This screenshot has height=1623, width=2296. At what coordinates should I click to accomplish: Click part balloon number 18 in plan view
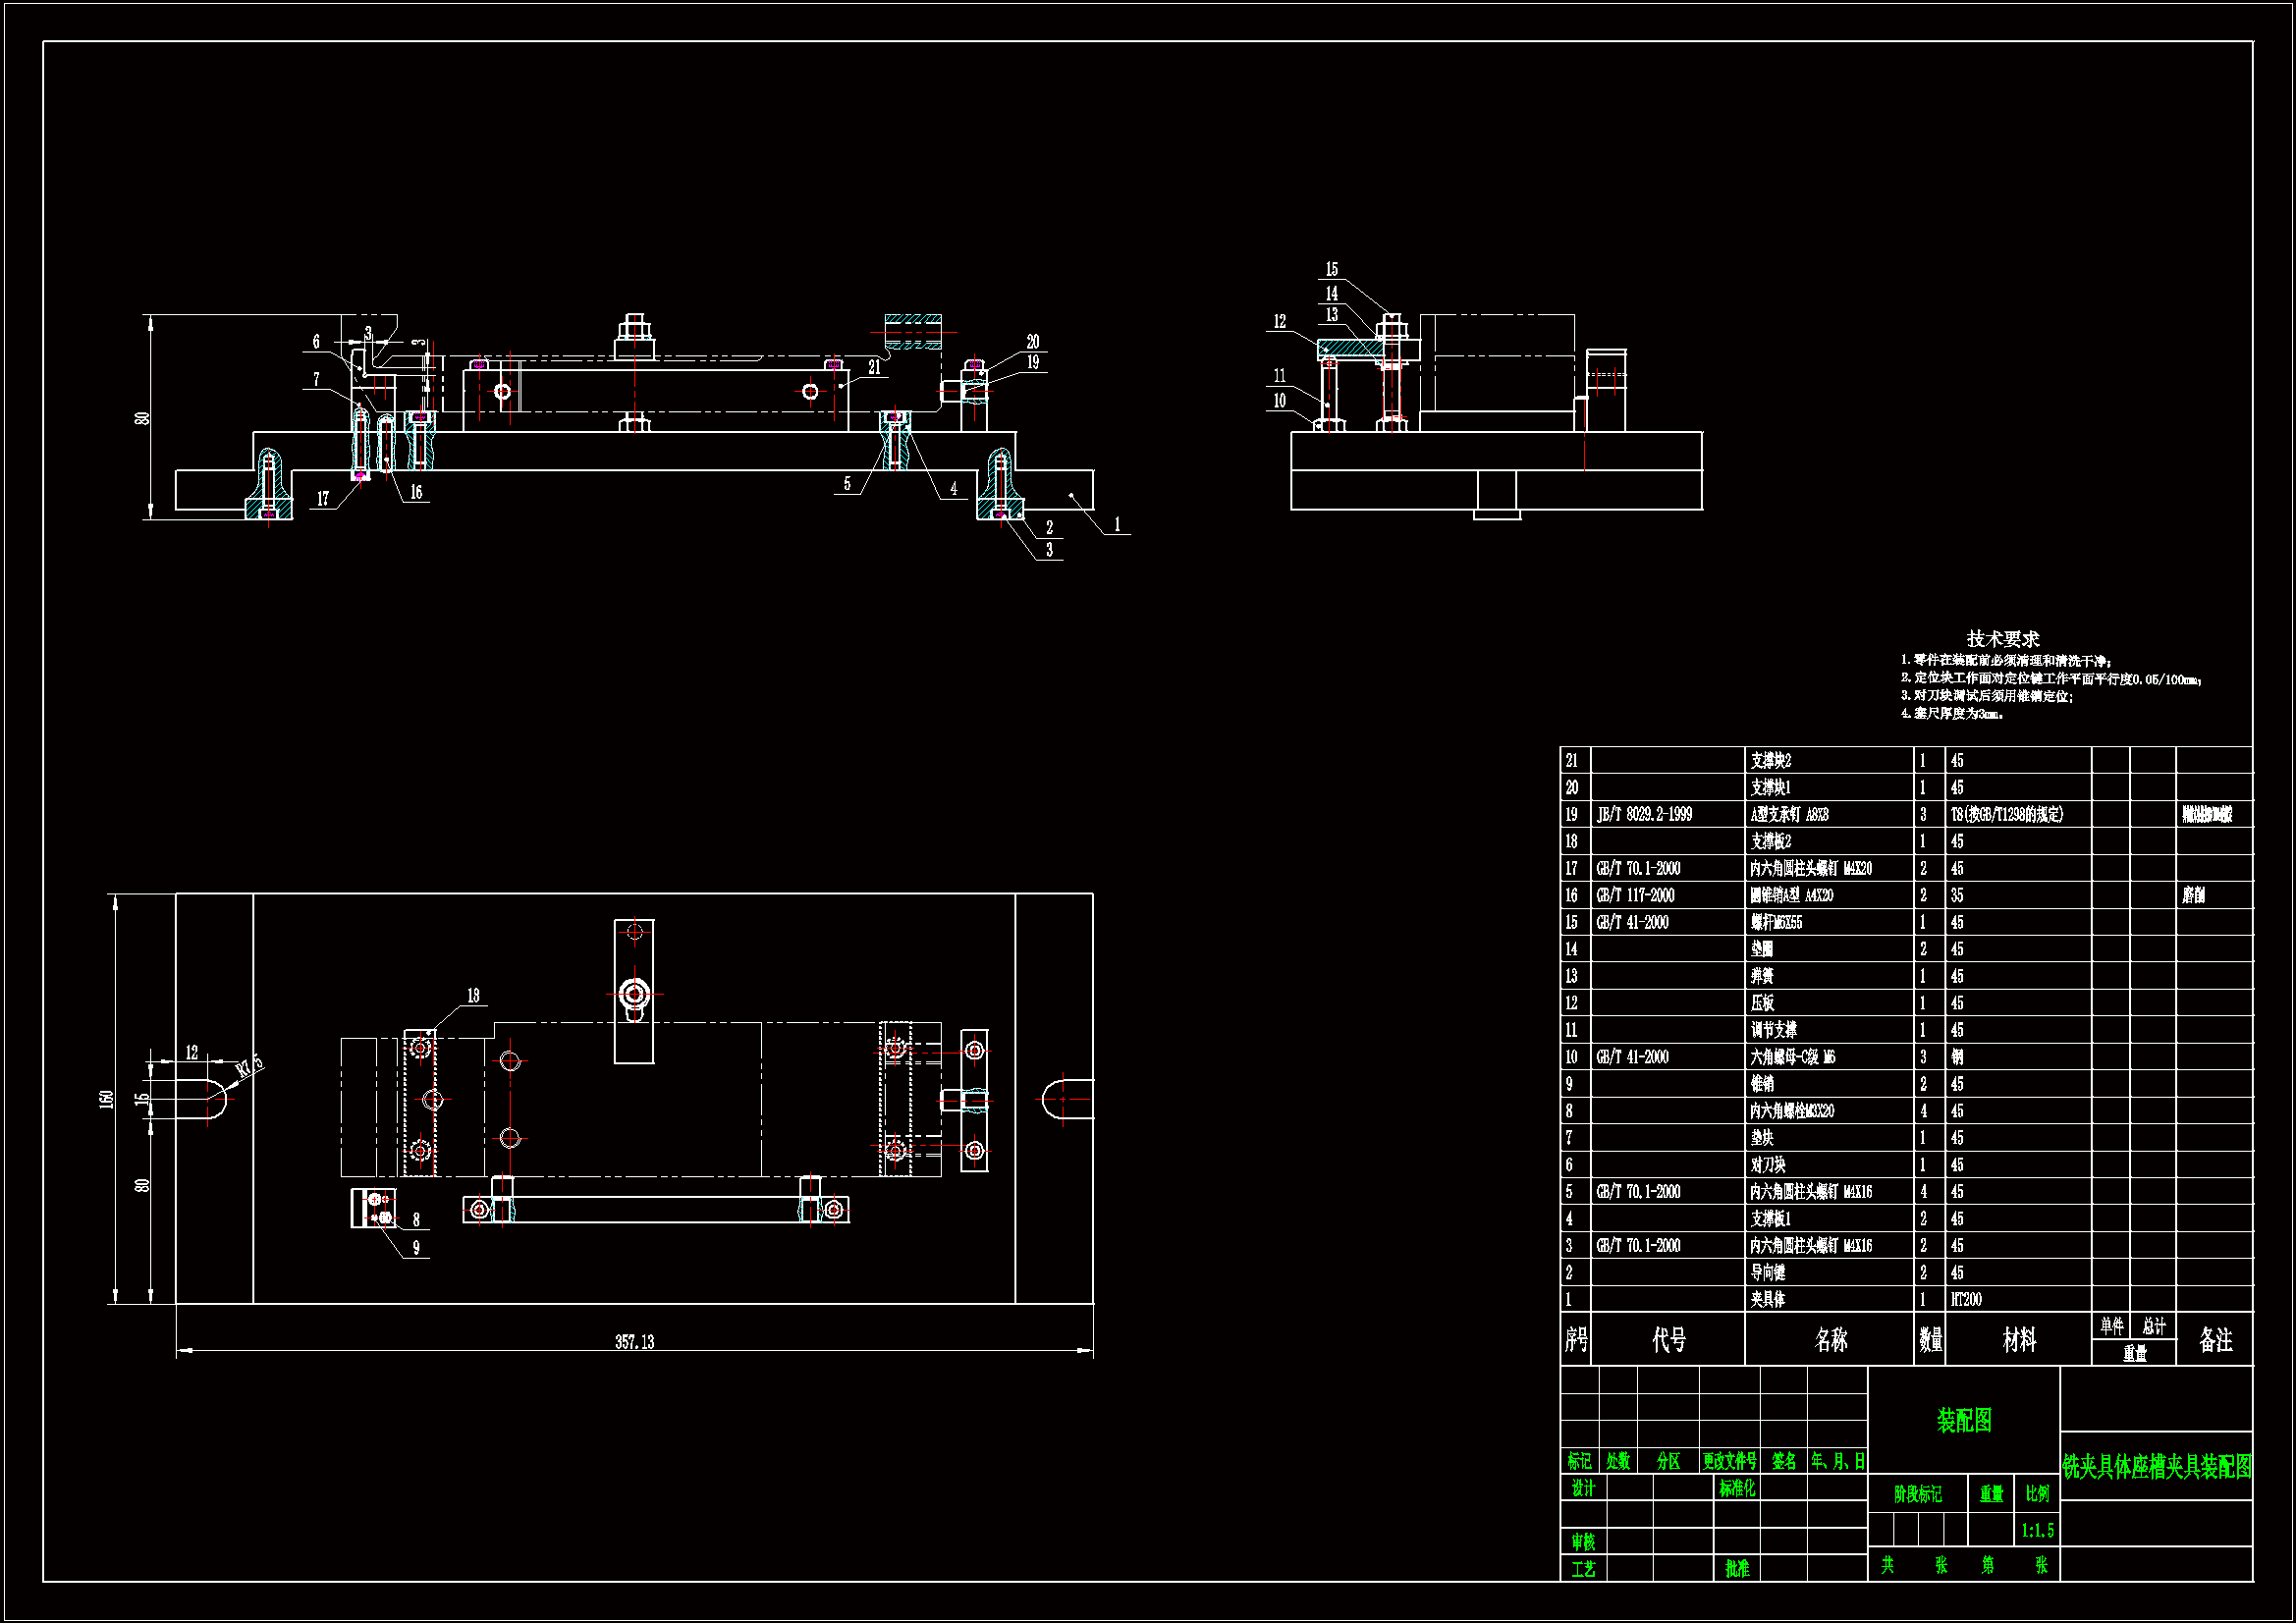click(x=473, y=996)
